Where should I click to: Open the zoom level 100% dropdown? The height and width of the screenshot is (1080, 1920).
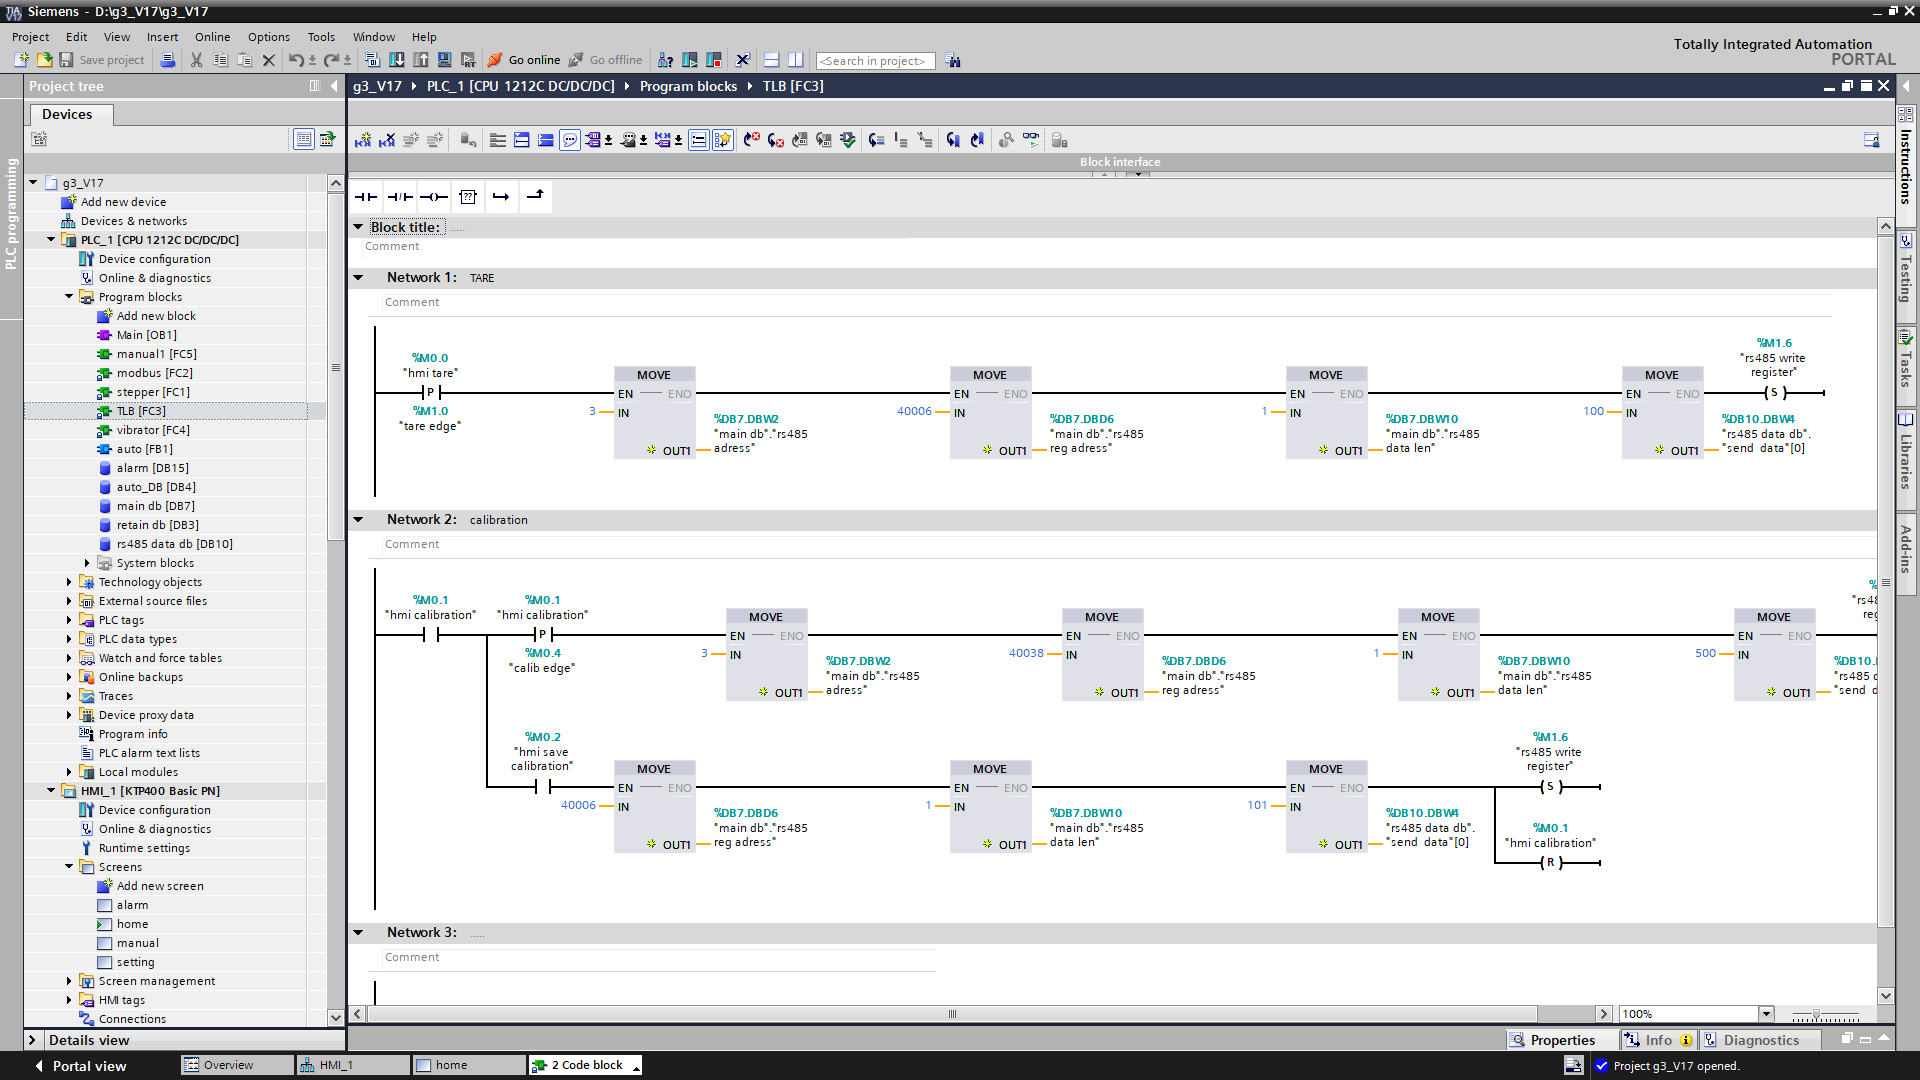click(1766, 1014)
